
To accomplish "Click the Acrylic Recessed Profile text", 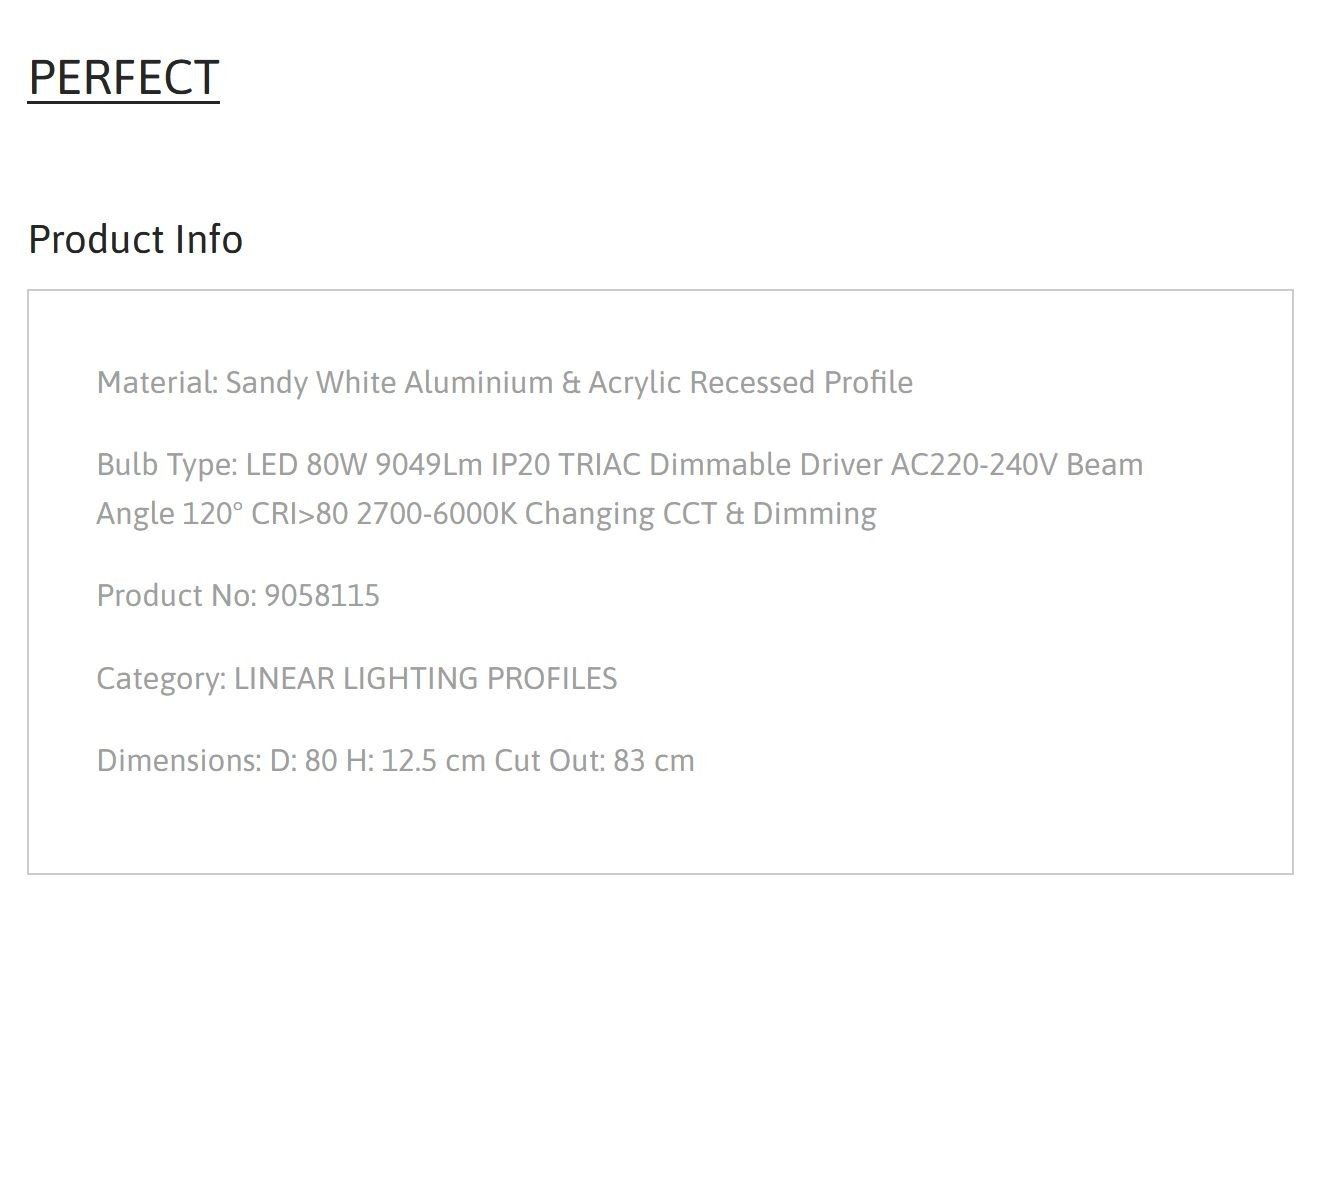I will [750, 382].
